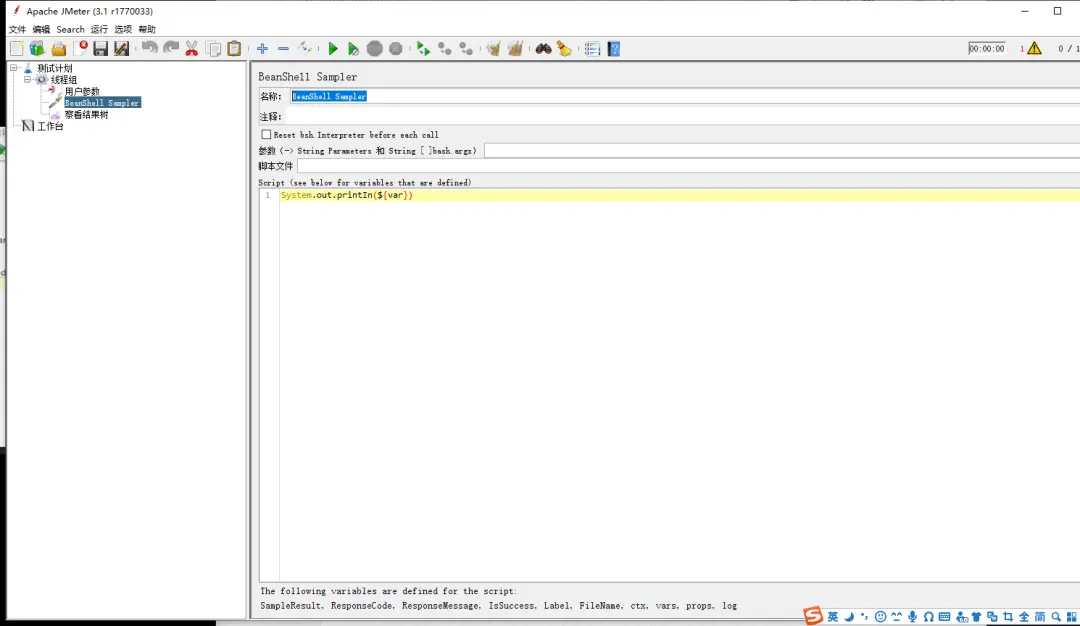
Task: Open the 编辑 menu
Action: tap(41, 29)
